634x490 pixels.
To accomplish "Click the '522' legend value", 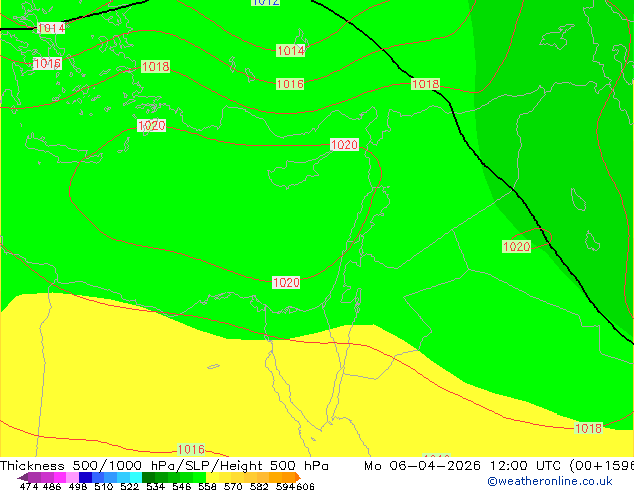I will point(129,486).
